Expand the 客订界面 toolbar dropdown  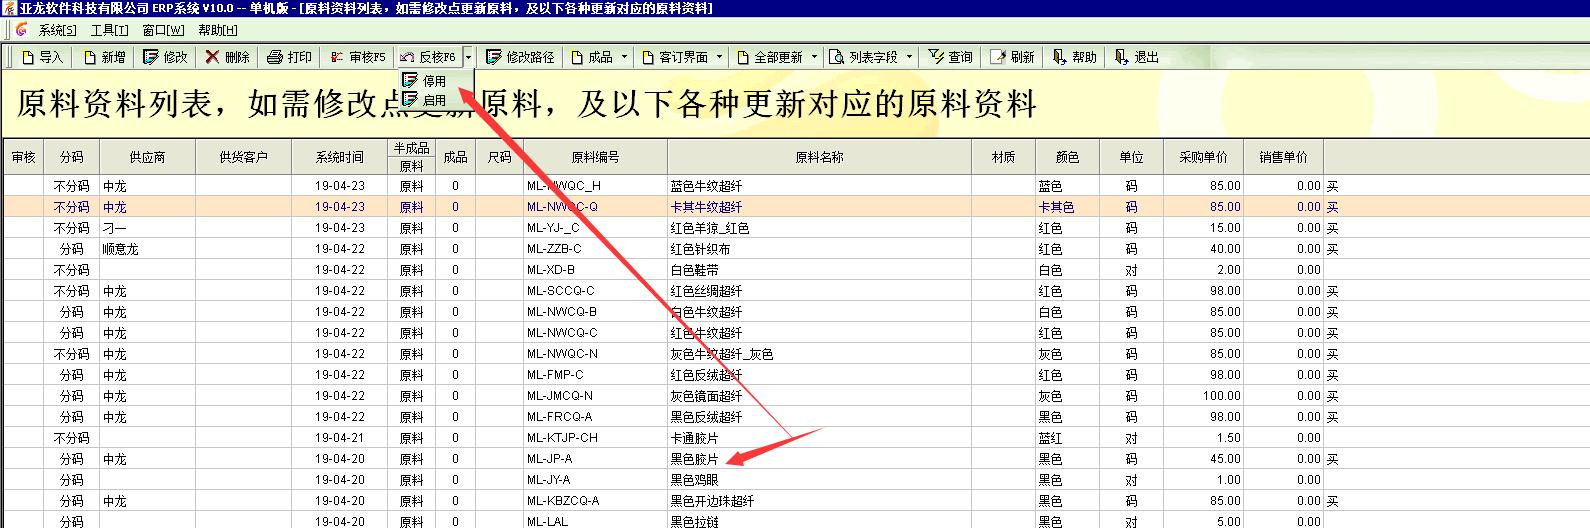(x=719, y=58)
